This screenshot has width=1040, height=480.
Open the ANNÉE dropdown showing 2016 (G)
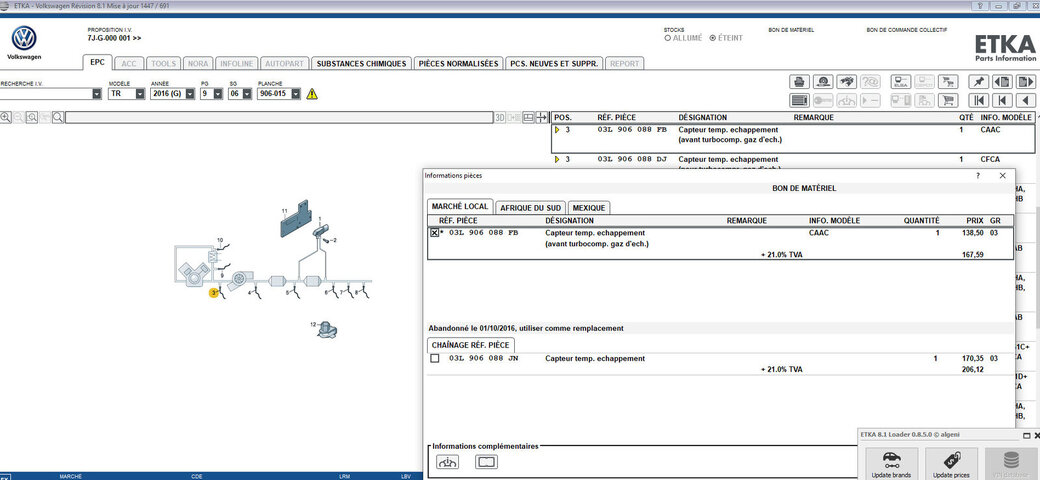coord(190,94)
